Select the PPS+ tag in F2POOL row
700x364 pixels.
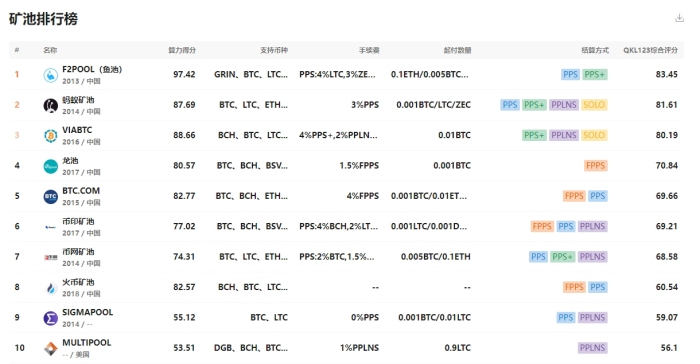[595, 75]
